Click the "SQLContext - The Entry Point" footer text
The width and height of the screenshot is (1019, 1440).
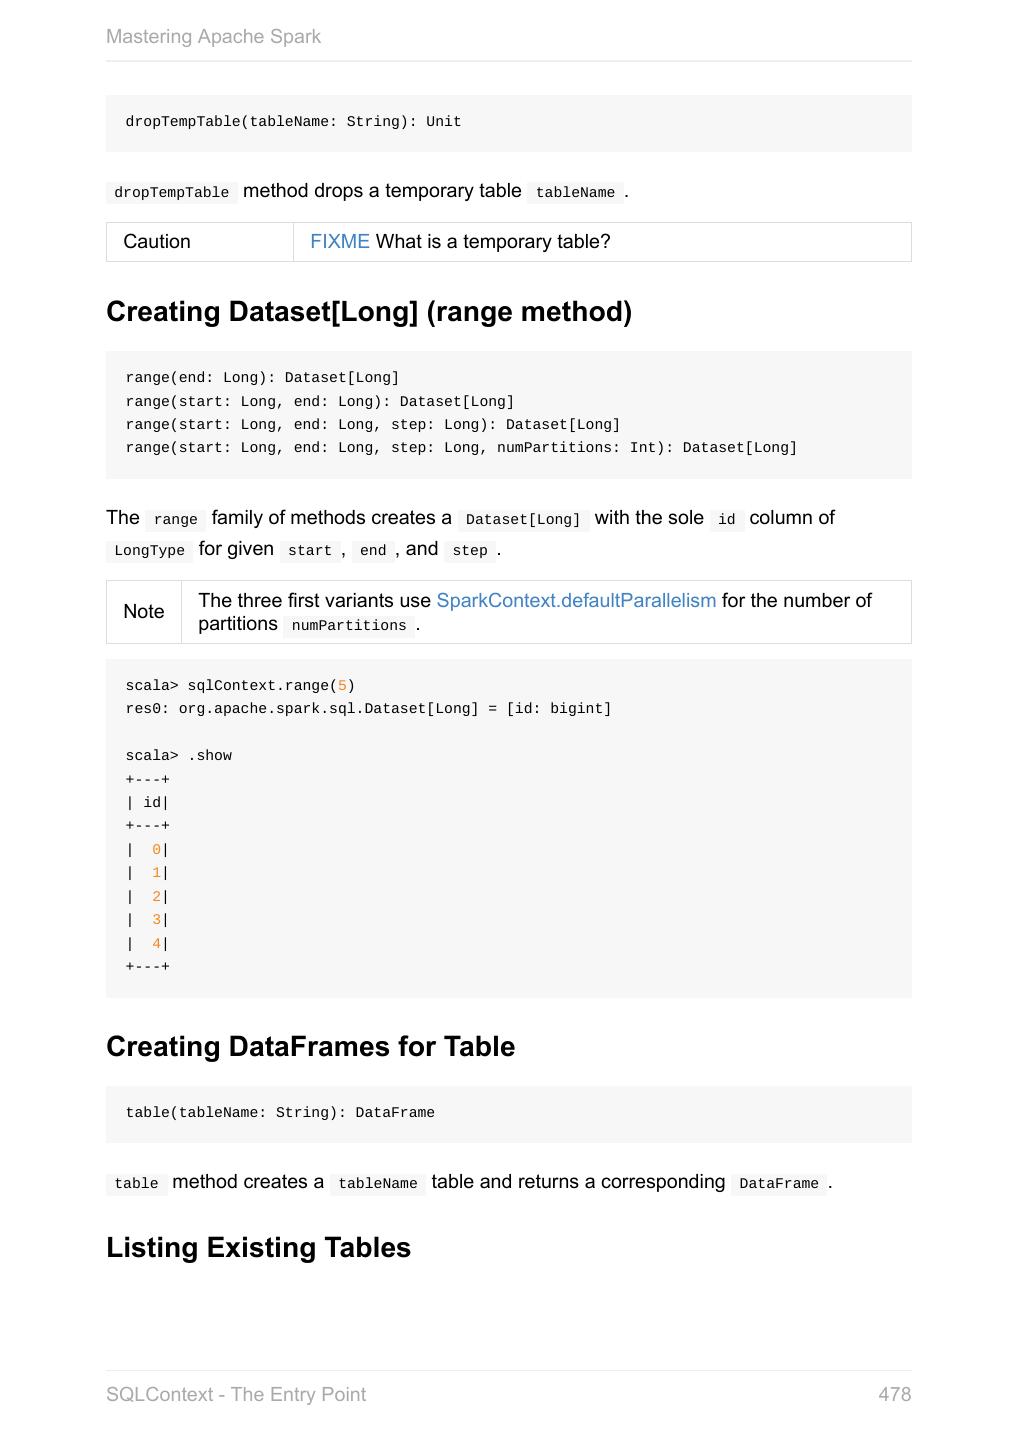coord(236,1395)
